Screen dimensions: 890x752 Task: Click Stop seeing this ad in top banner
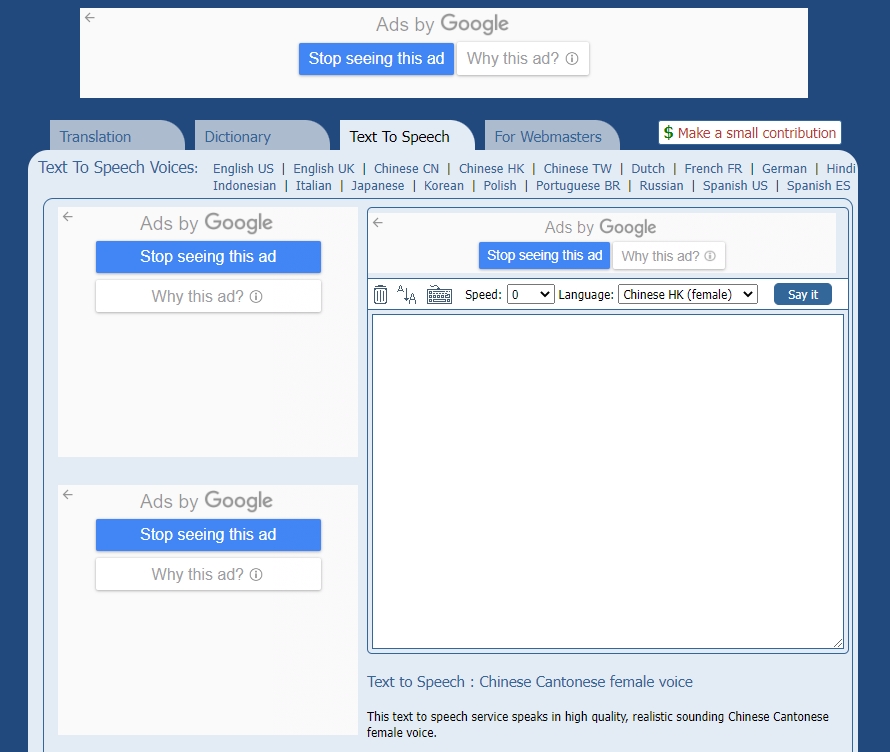pyautogui.click(x=376, y=59)
